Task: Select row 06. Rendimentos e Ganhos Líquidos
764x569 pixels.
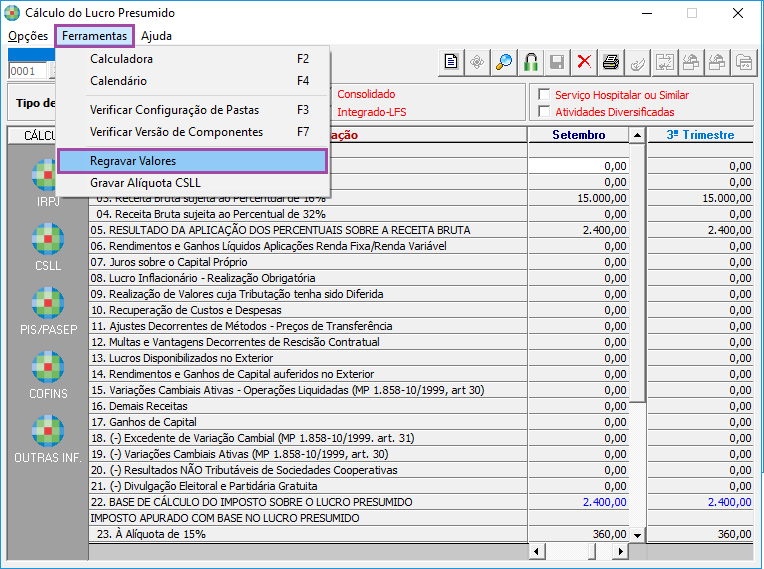Action: 308,247
